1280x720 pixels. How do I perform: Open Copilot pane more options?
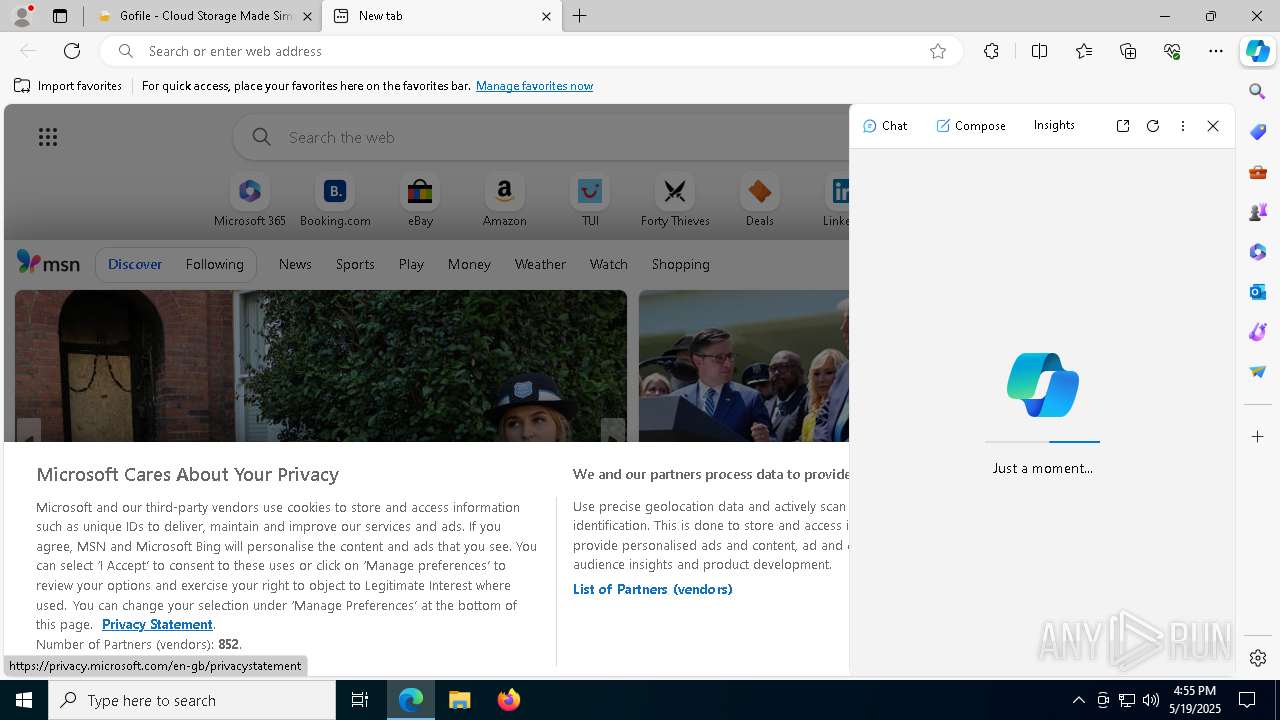pyautogui.click(x=1183, y=126)
